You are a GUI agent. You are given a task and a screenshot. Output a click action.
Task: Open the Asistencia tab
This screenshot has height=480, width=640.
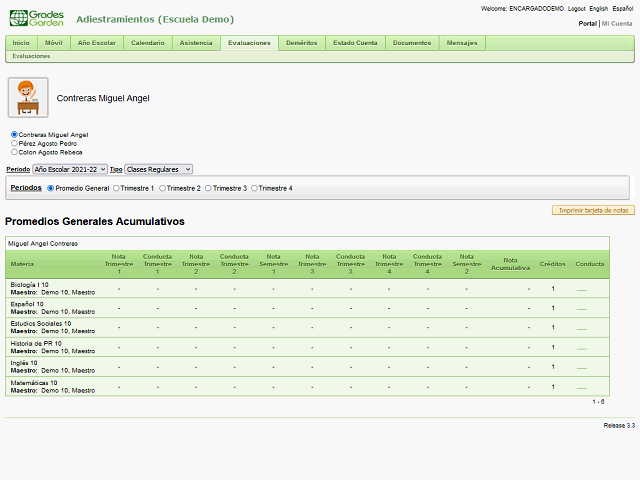tap(196, 43)
